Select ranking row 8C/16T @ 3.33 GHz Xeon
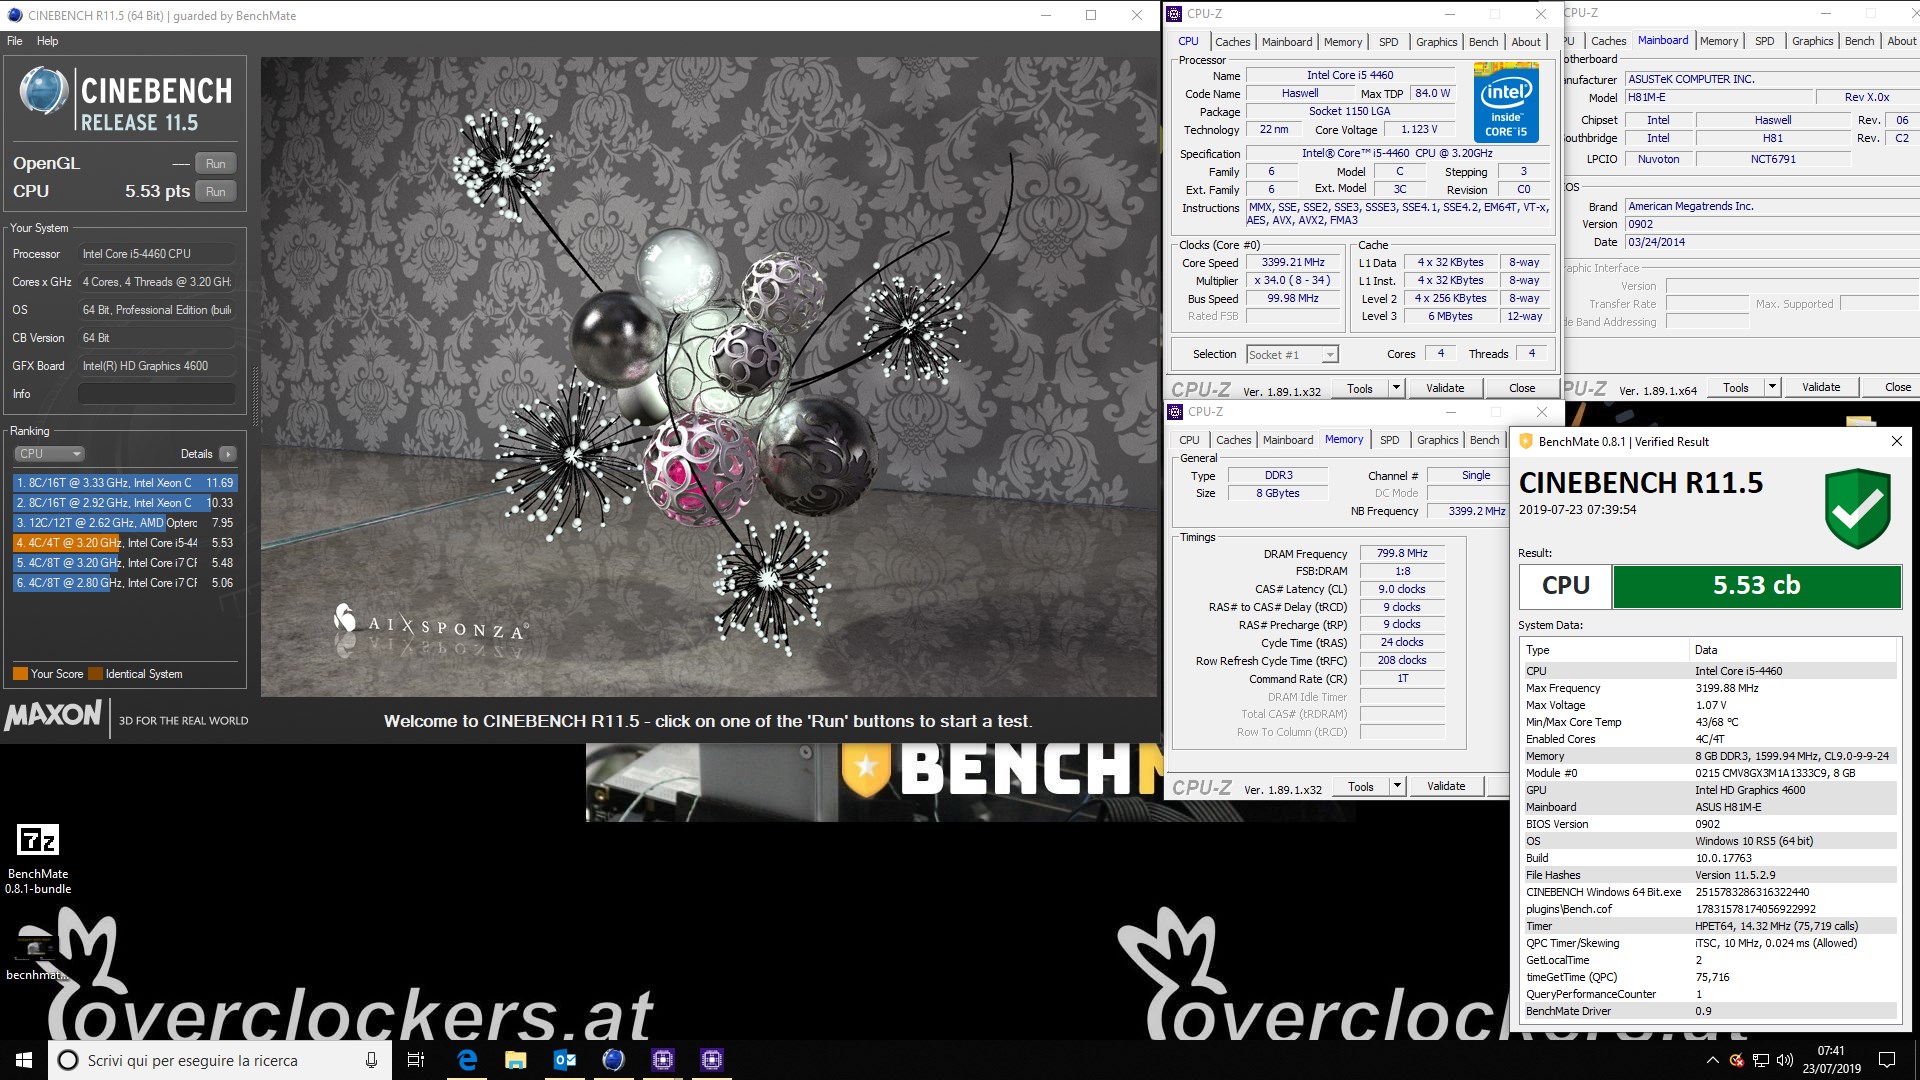This screenshot has height=1080, width=1920. tap(125, 483)
